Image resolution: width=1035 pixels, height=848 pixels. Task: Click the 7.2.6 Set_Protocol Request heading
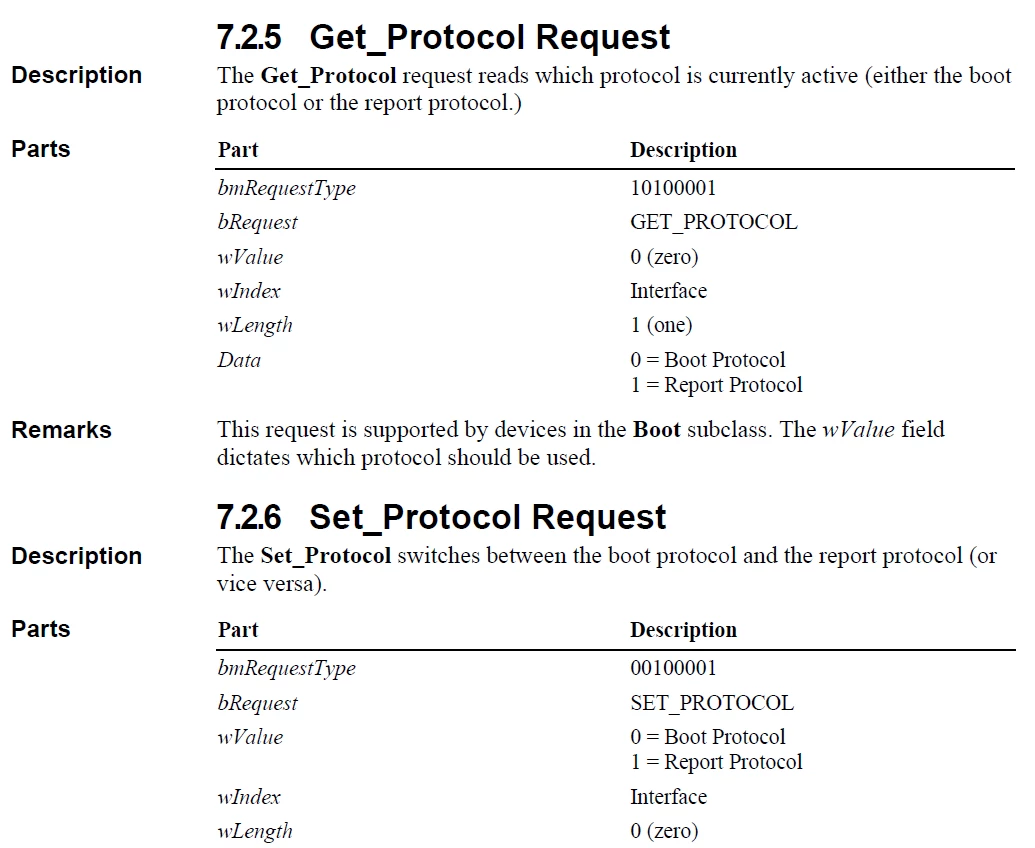pyautogui.click(x=441, y=517)
